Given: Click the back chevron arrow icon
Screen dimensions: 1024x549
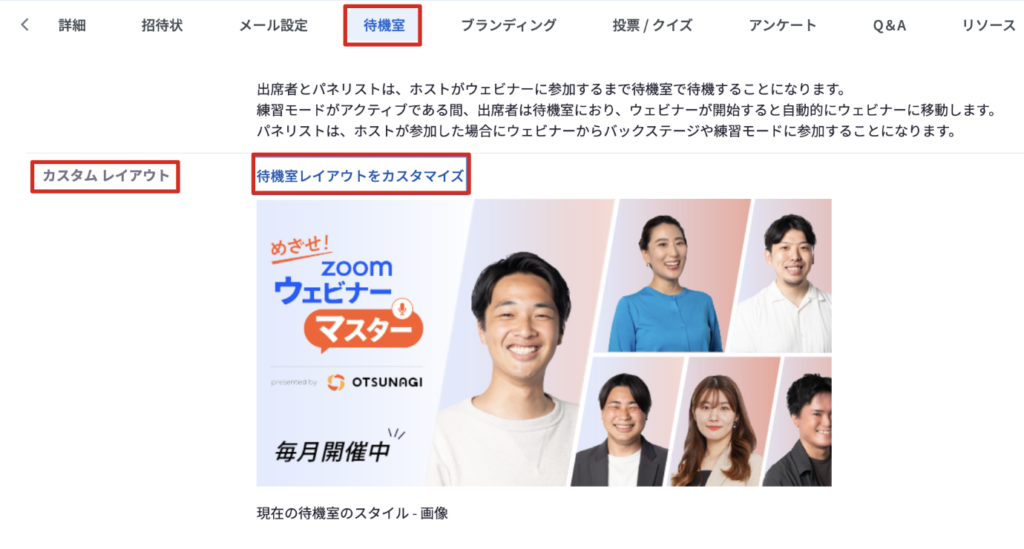Looking at the screenshot, I should [x=25, y=25].
